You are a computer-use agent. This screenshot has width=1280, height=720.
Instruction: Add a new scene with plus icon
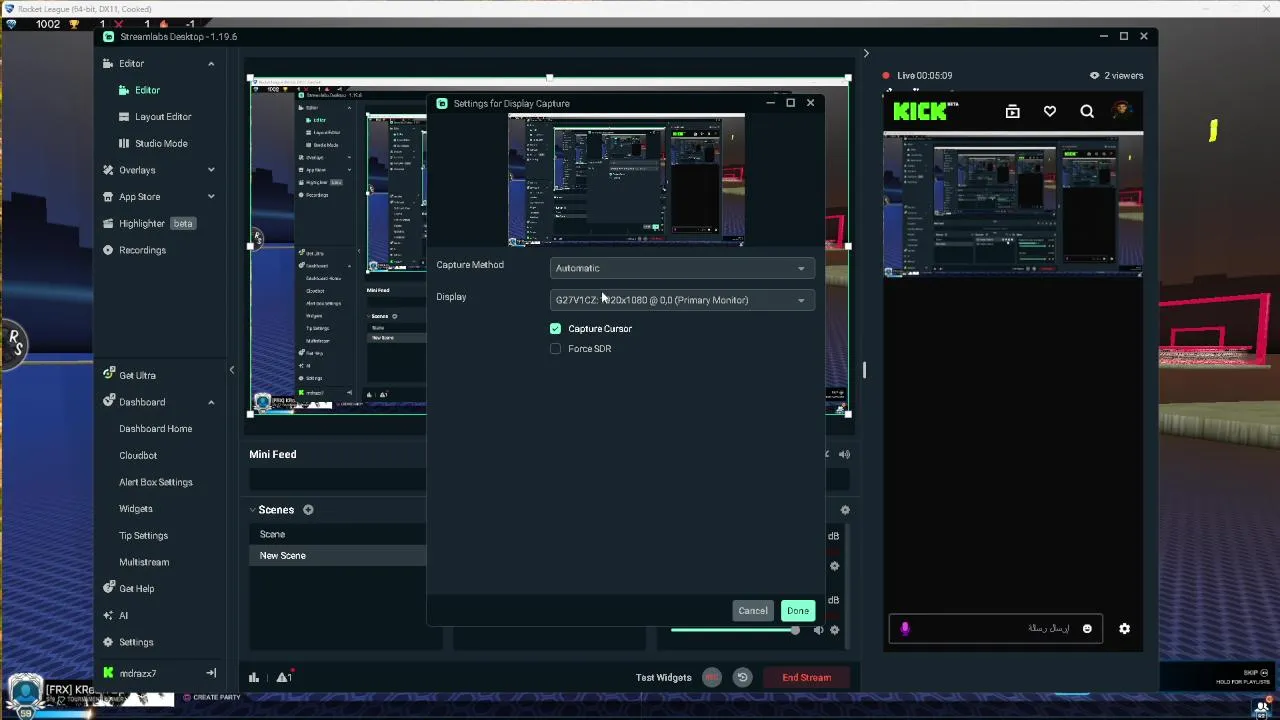click(308, 510)
